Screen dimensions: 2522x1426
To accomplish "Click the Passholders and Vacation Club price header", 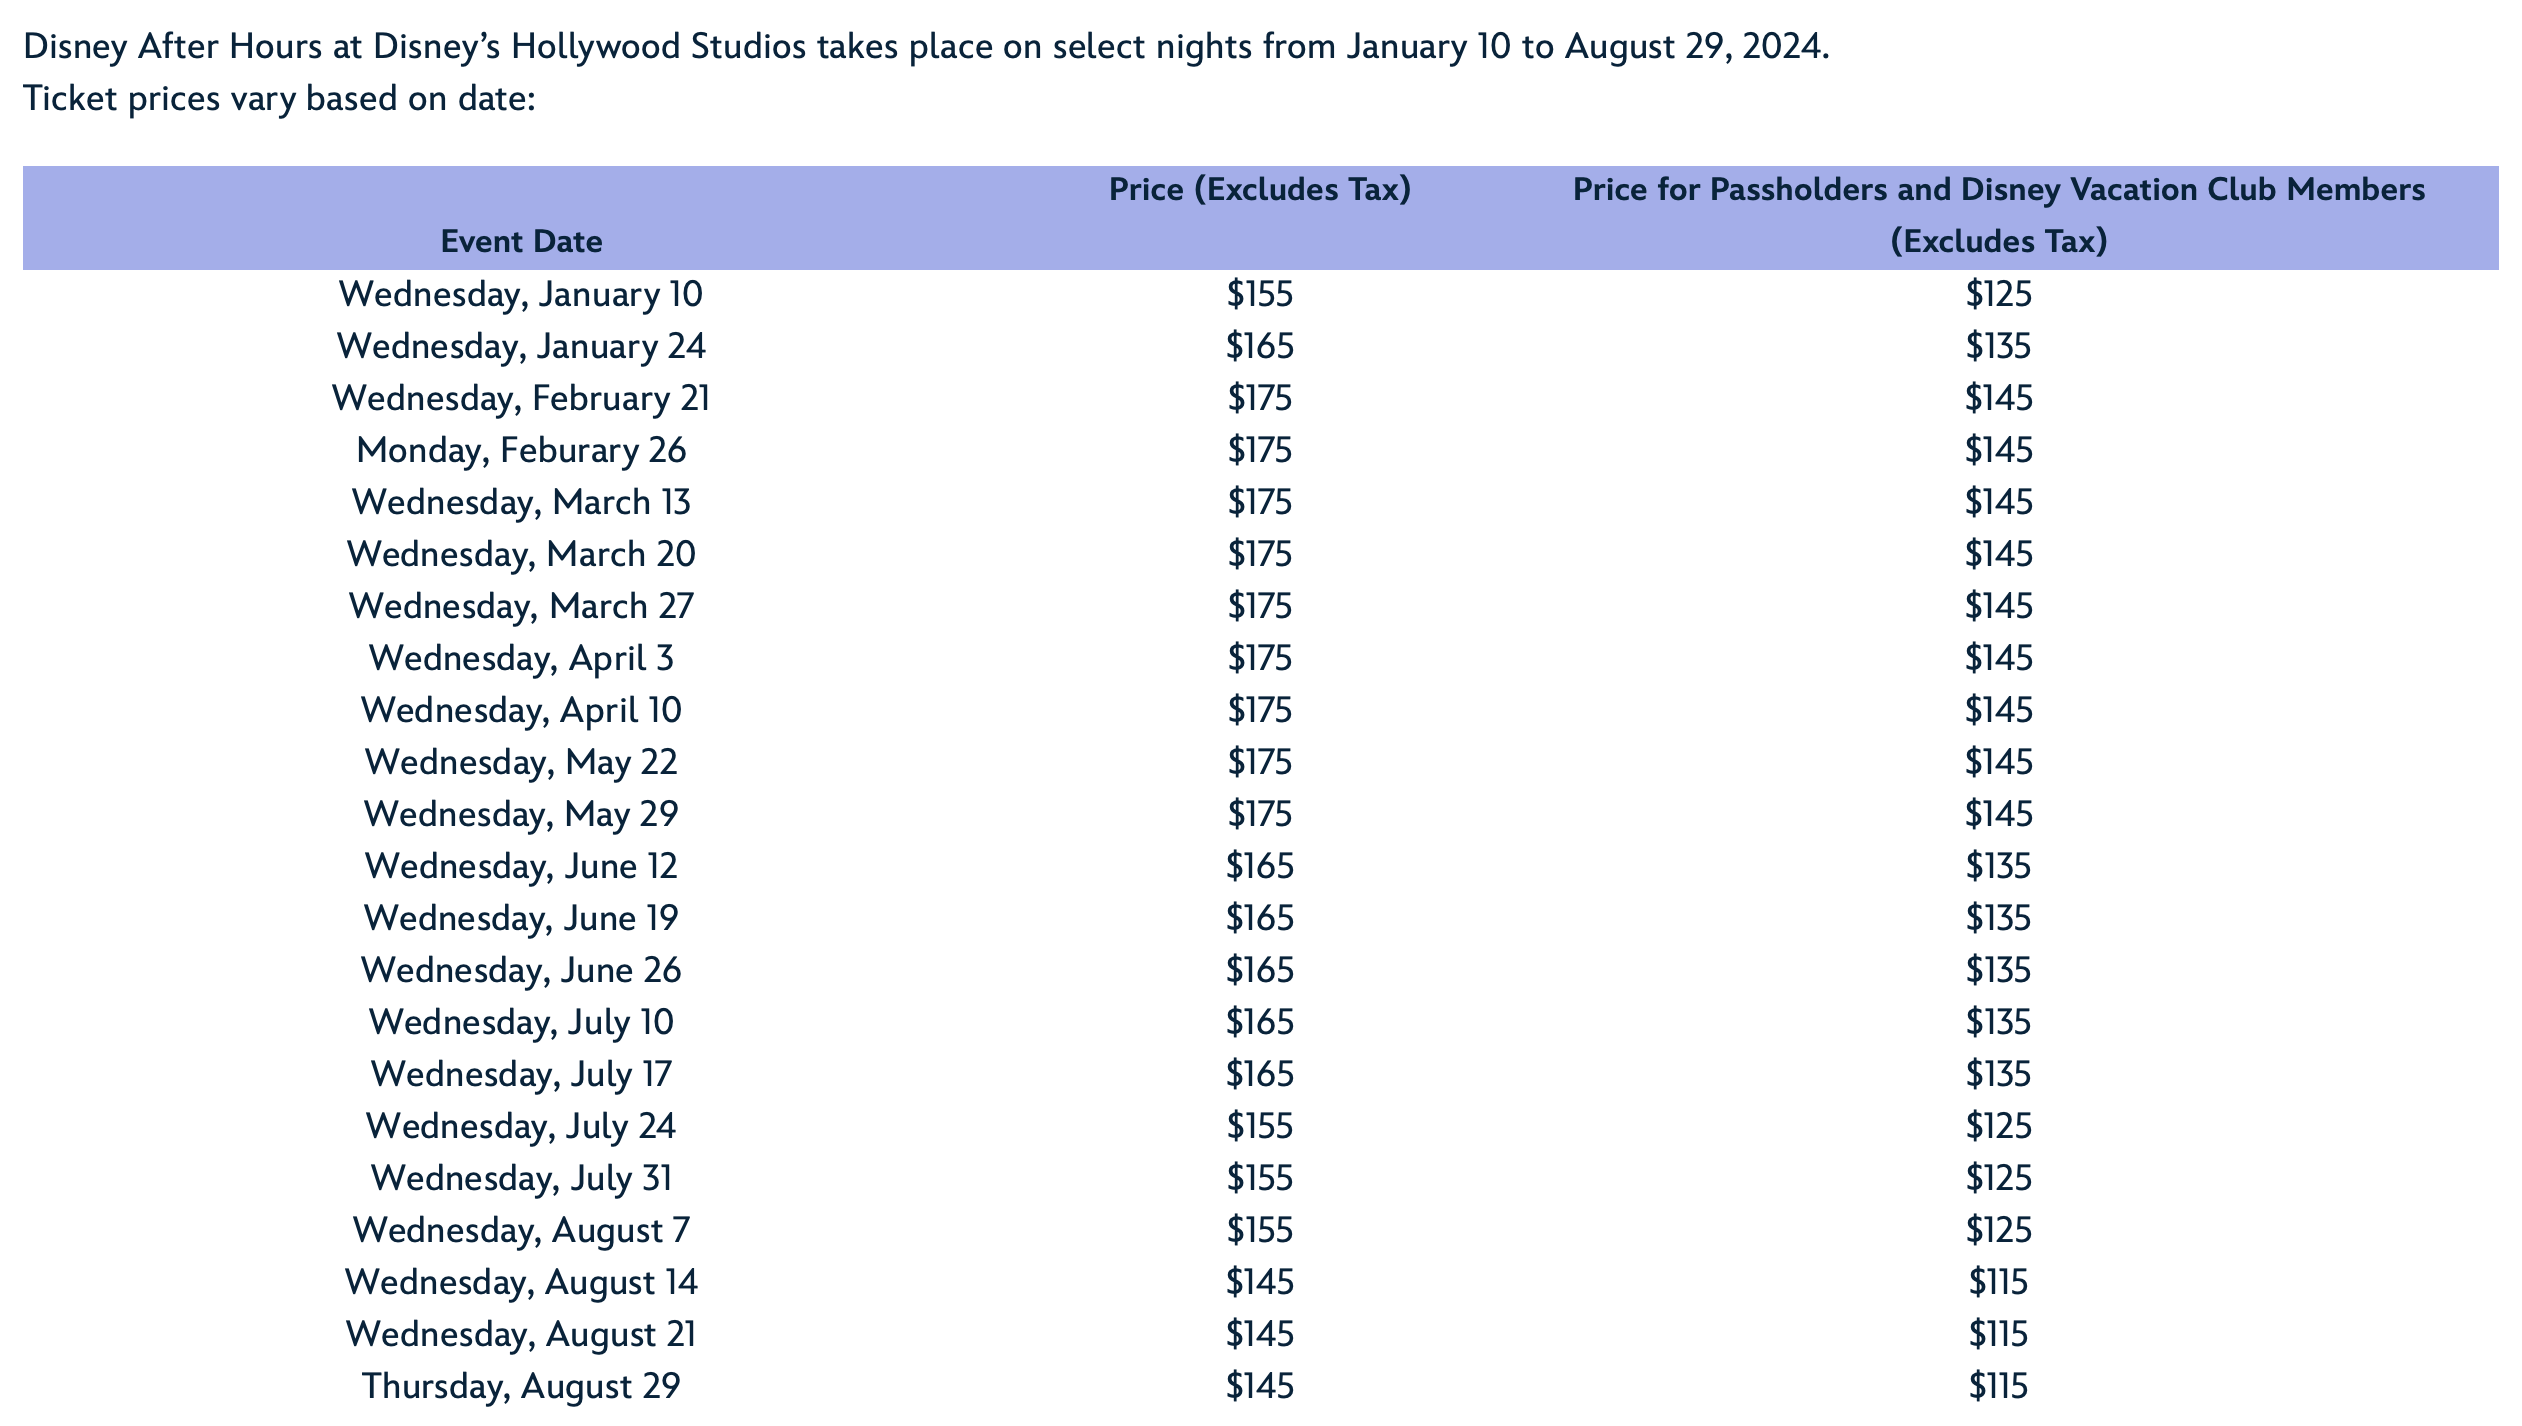I will (x=1998, y=214).
